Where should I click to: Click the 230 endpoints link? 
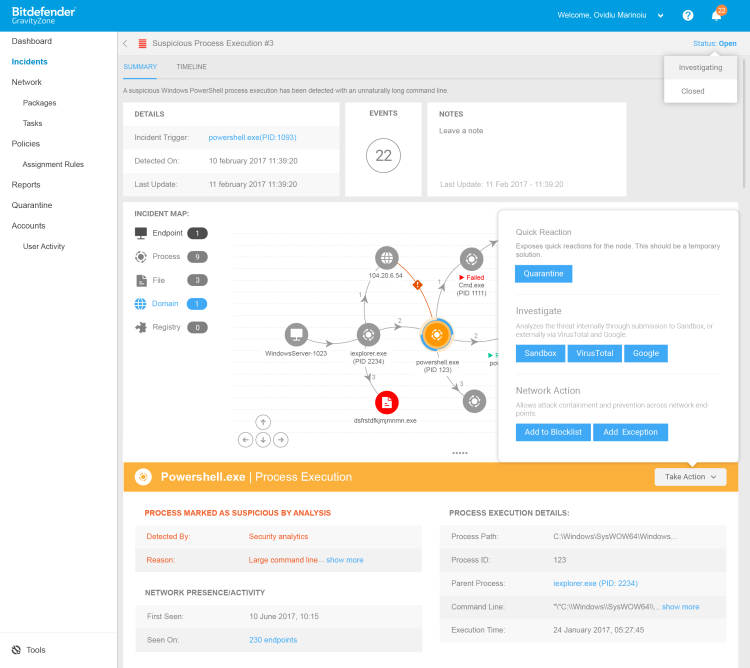[273, 640]
